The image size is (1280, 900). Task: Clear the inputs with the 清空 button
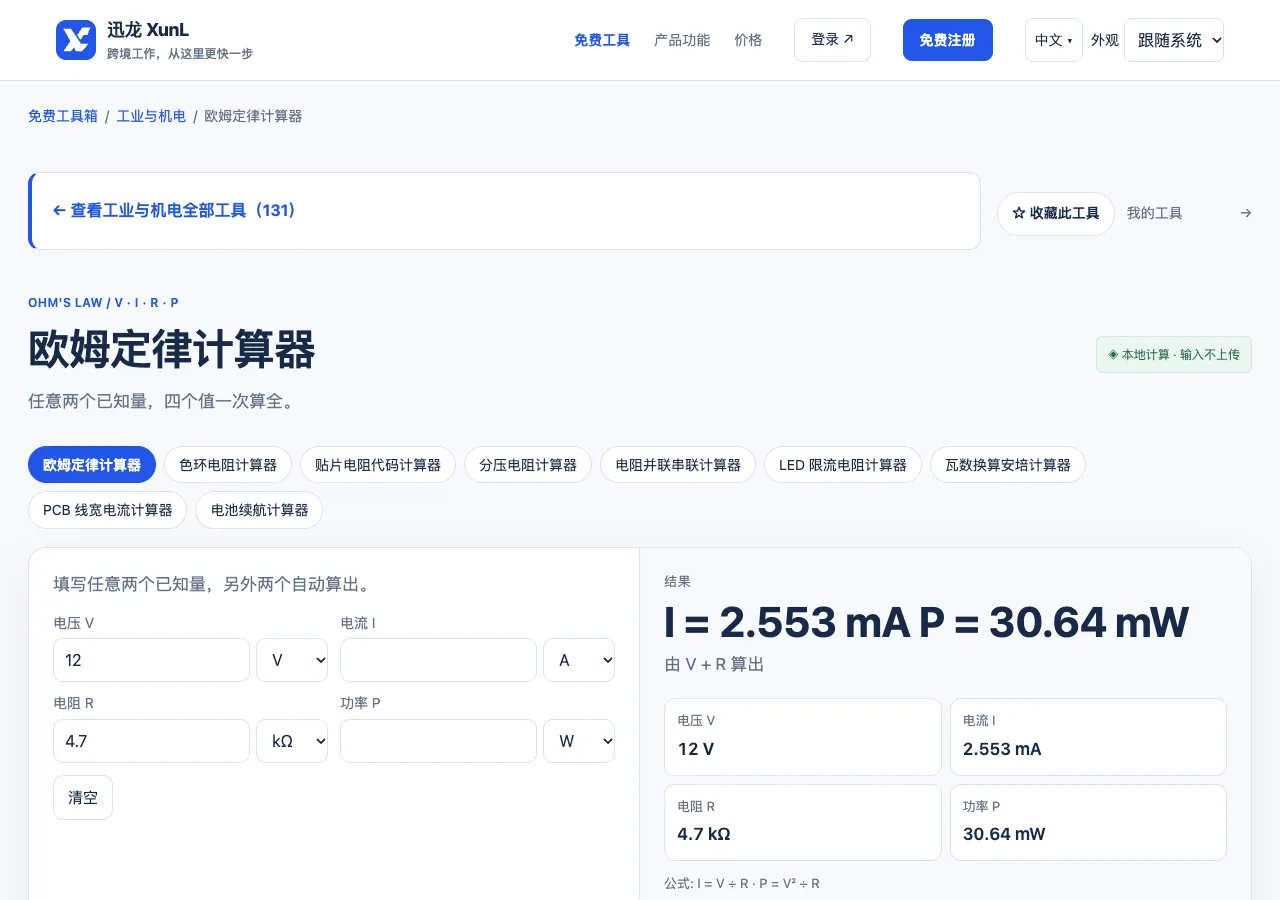pos(83,797)
